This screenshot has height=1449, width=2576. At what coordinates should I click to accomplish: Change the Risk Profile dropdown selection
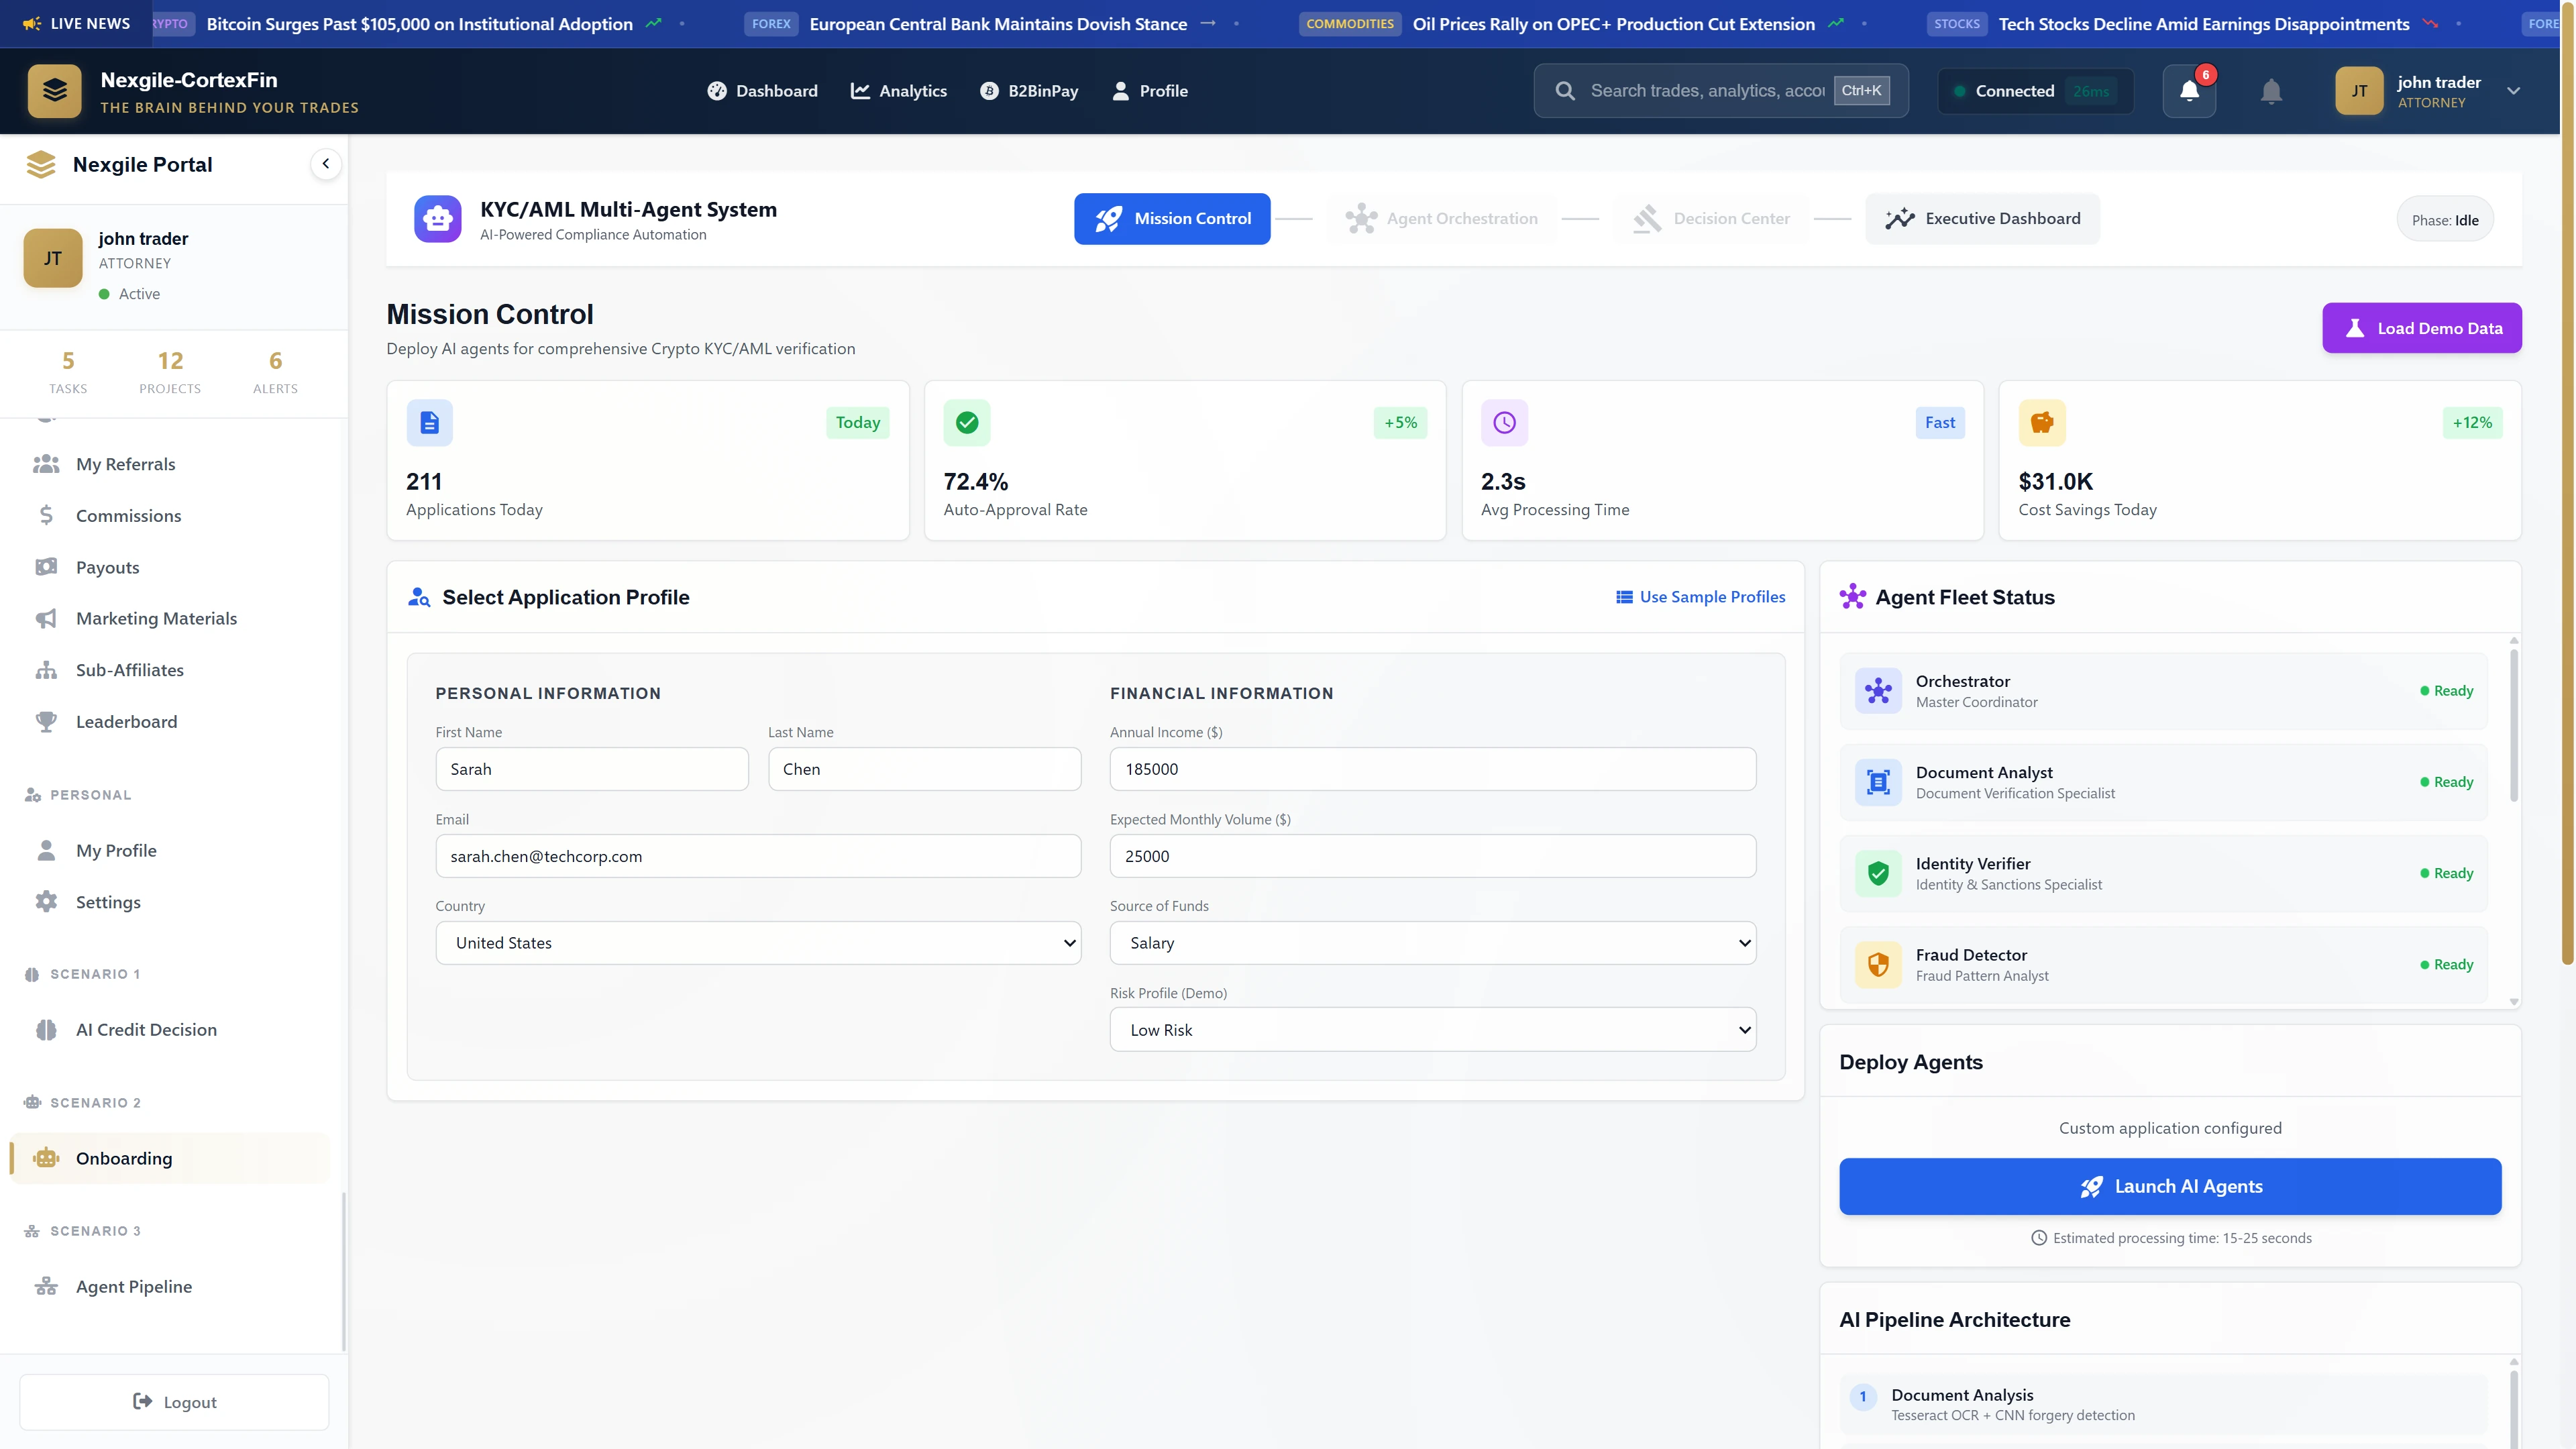tap(1432, 1029)
